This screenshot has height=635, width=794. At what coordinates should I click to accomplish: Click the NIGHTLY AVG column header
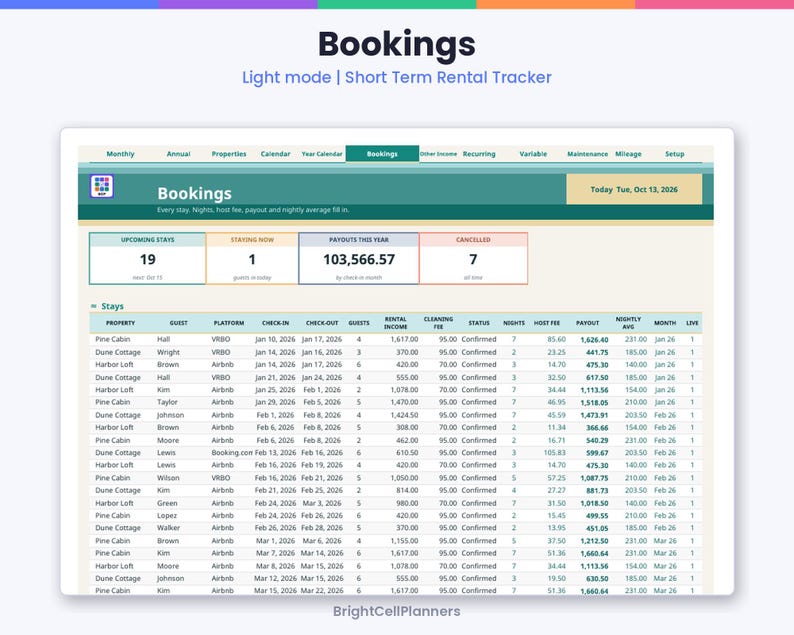click(628, 323)
